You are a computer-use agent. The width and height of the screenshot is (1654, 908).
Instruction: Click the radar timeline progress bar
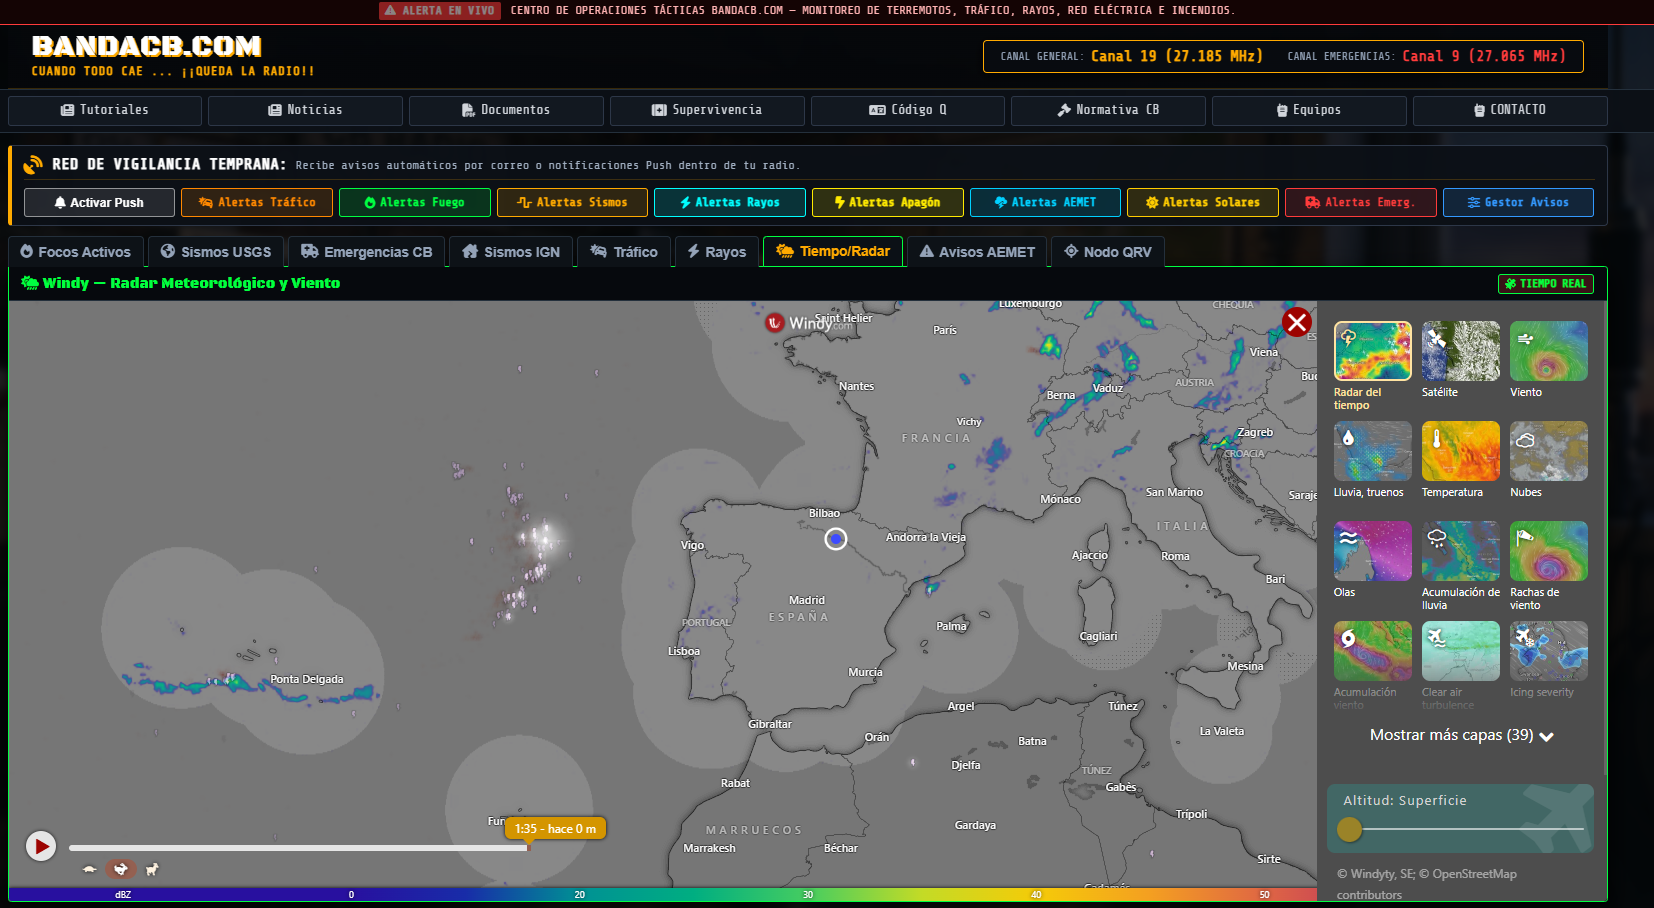pyautogui.click(x=298, y=848)
